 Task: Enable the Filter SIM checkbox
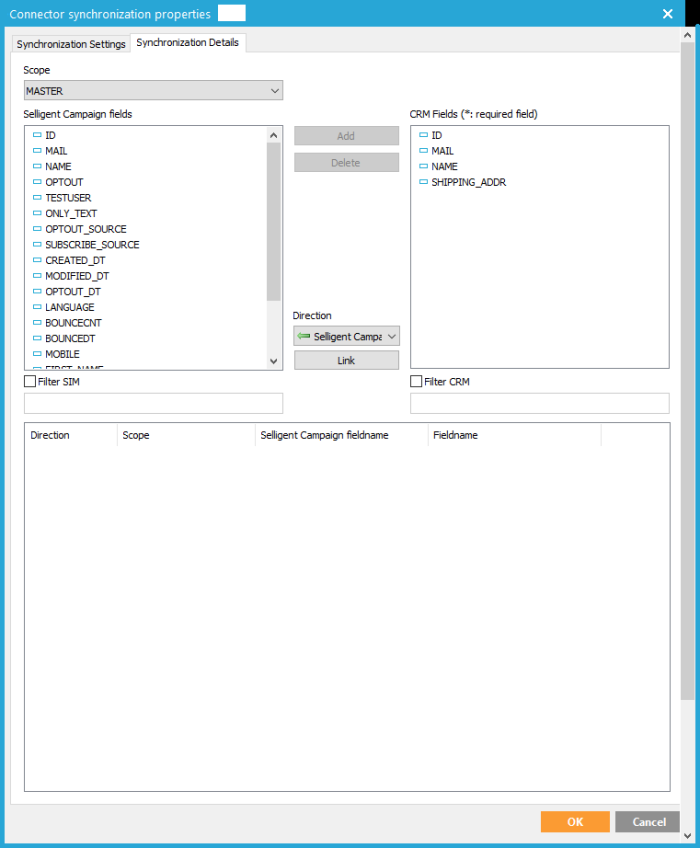[29, 381]
